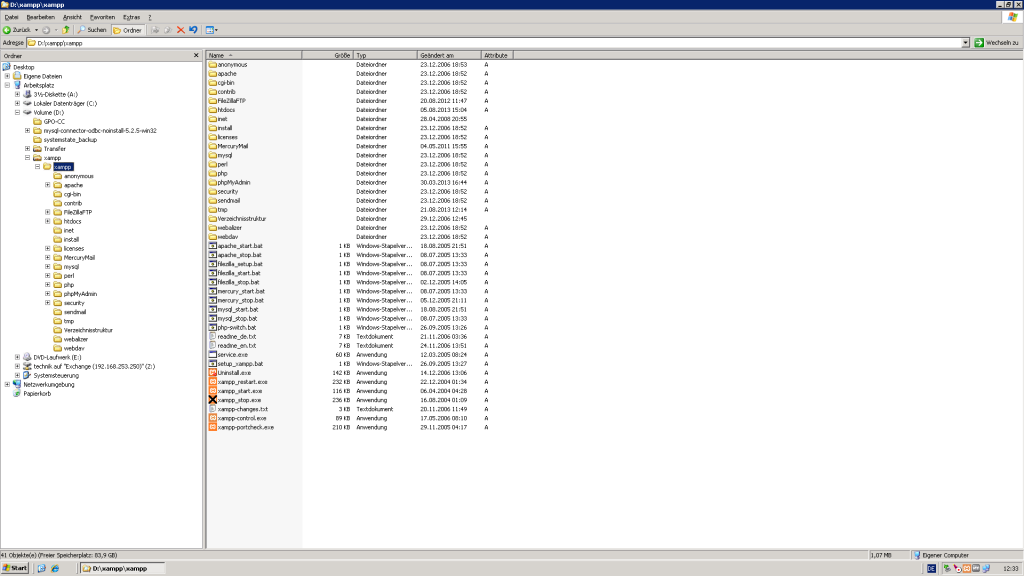This screenshot has width=1024, height=576.
Task: Select the apache_start.bat file icon
Action: point(212,246)
